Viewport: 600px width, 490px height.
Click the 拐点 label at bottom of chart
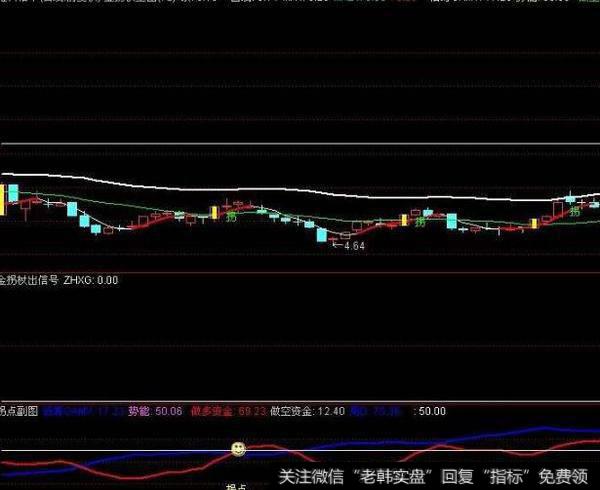click(237, 486)
